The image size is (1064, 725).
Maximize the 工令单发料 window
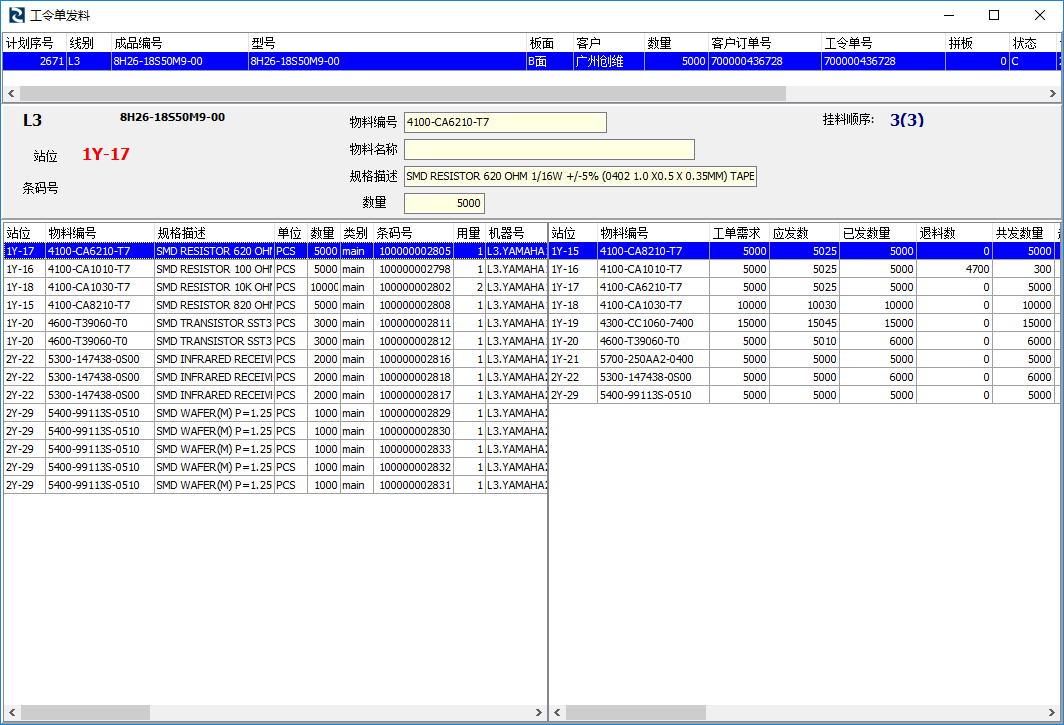994,15
